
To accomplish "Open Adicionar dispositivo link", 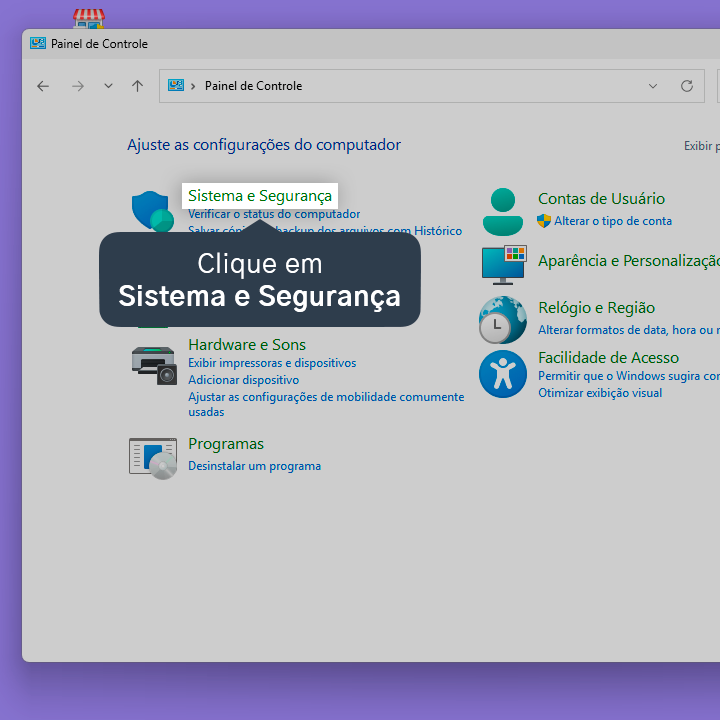I will [243, 380].
